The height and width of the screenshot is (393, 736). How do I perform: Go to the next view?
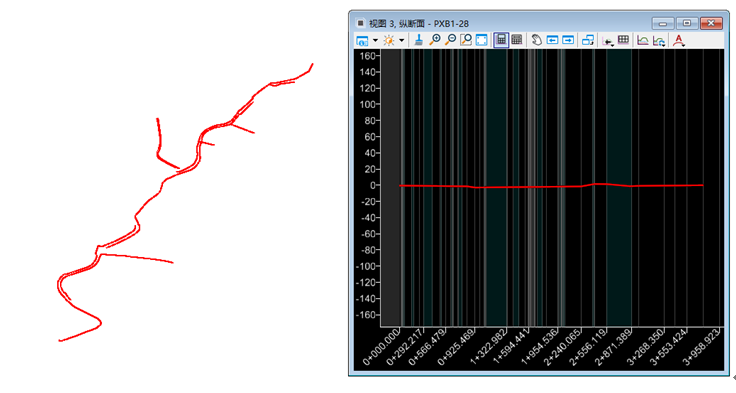[568, 40]
